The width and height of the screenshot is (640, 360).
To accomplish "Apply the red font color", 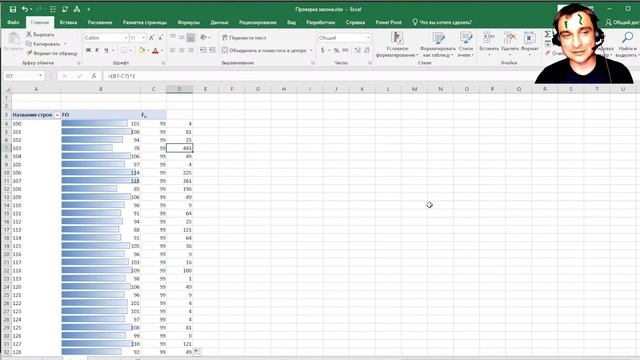I will (x=155, y=50).
